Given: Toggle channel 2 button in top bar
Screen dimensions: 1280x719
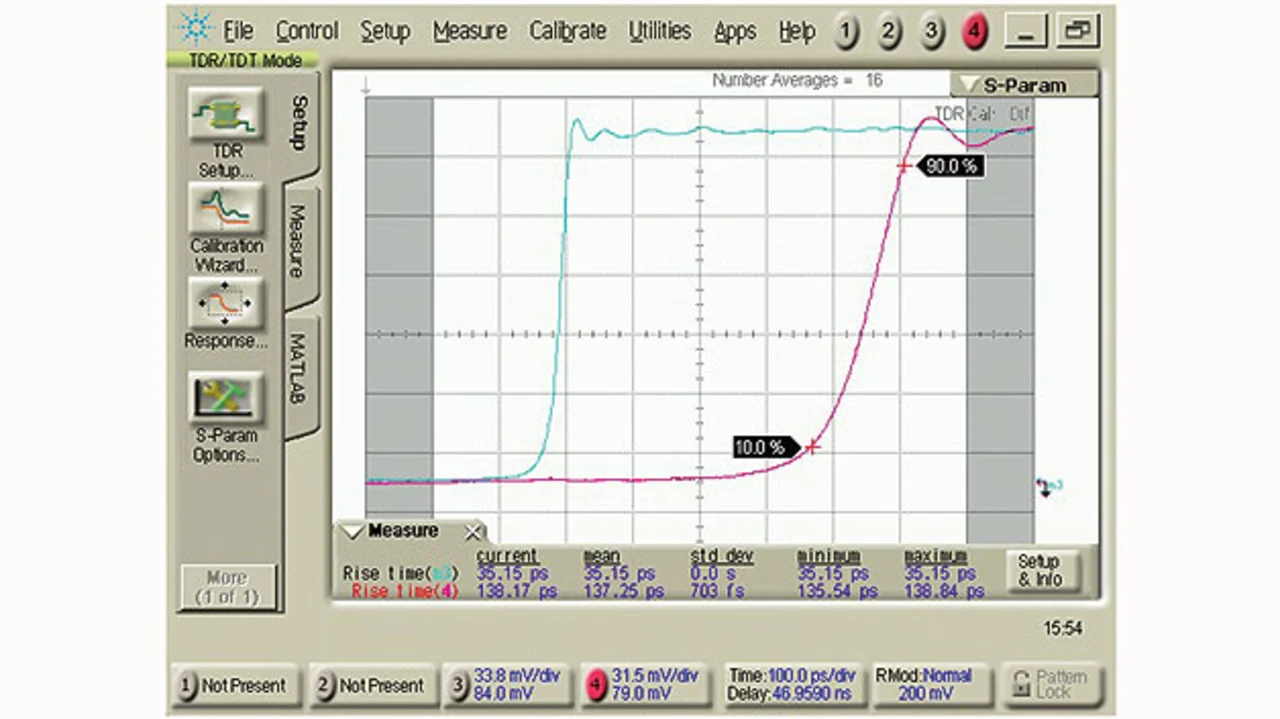Looking at the screenshot, I should click(x=888, y=33).
